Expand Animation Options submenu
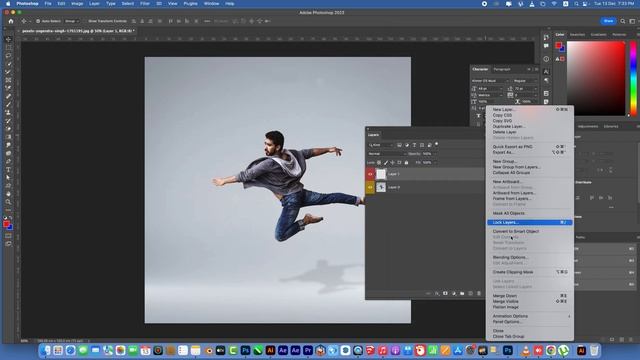The height and width of the screenshot is (360, 640). 530,316
